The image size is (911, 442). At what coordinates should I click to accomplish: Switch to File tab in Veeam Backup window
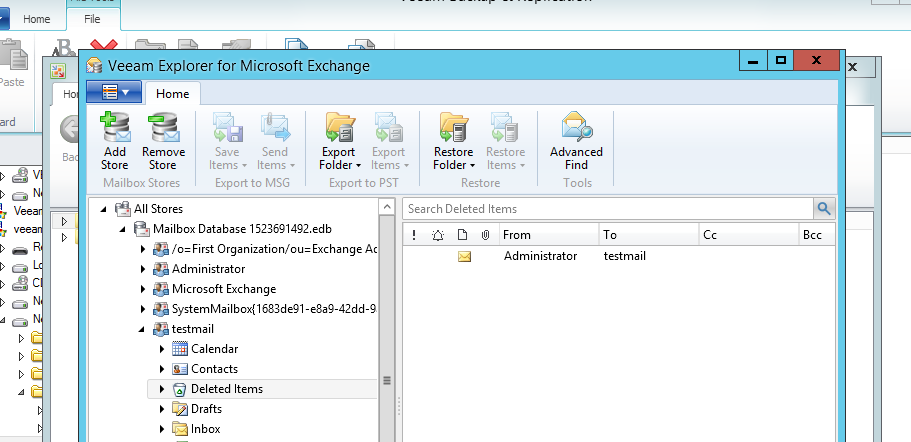pyautogui.click(x=93, y=19)
